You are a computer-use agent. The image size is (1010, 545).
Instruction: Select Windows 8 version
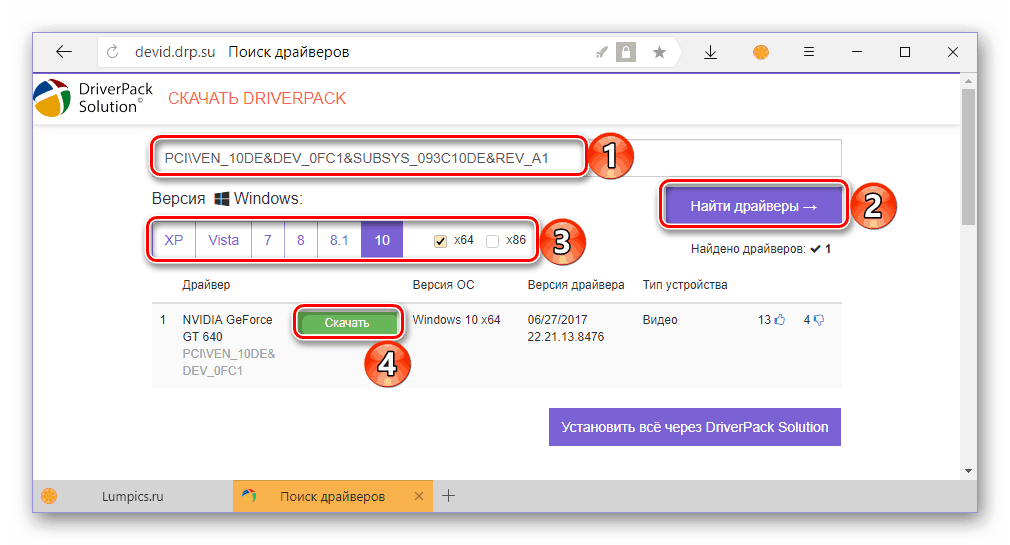coord(301,240)
